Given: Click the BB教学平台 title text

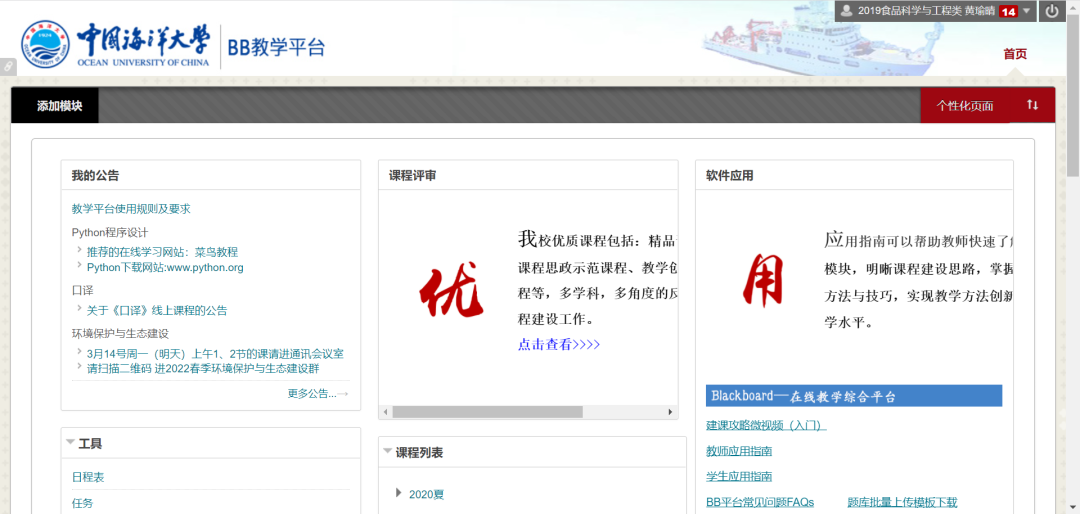Looking at the screenshot, I should pyautogui.click(x=276, y=48).
